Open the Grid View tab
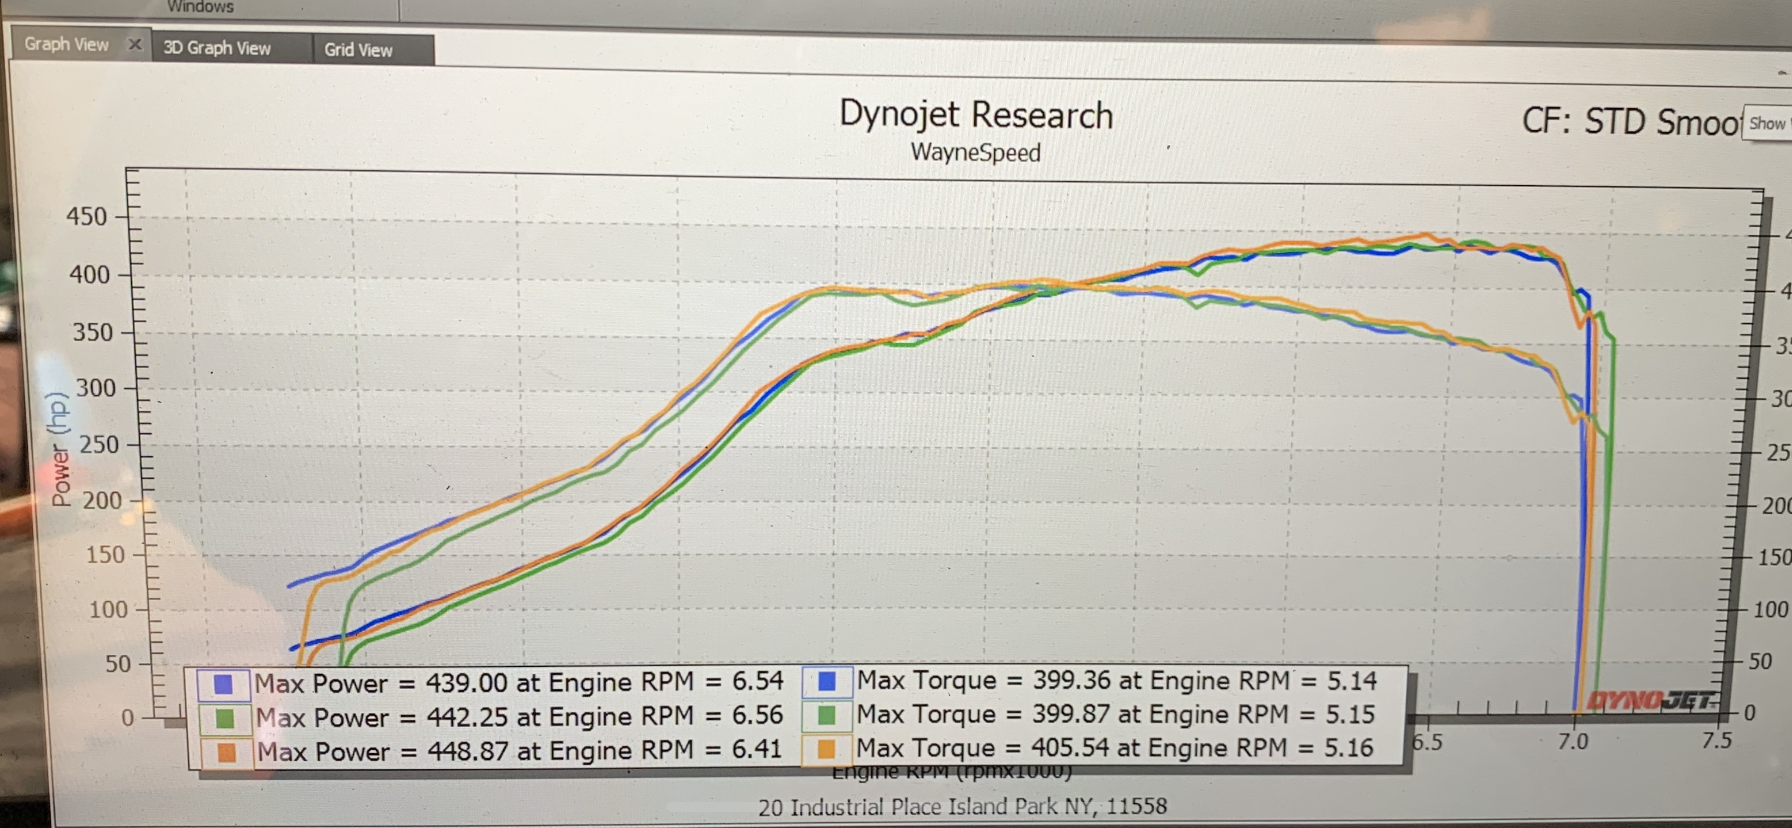Viewport: 1792px width, 828px height. (358, 50)
